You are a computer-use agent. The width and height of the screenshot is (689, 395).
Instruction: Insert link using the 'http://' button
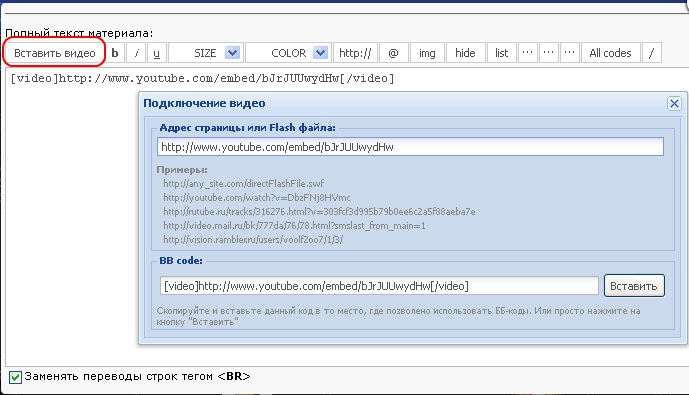click(x=355, y=53)
